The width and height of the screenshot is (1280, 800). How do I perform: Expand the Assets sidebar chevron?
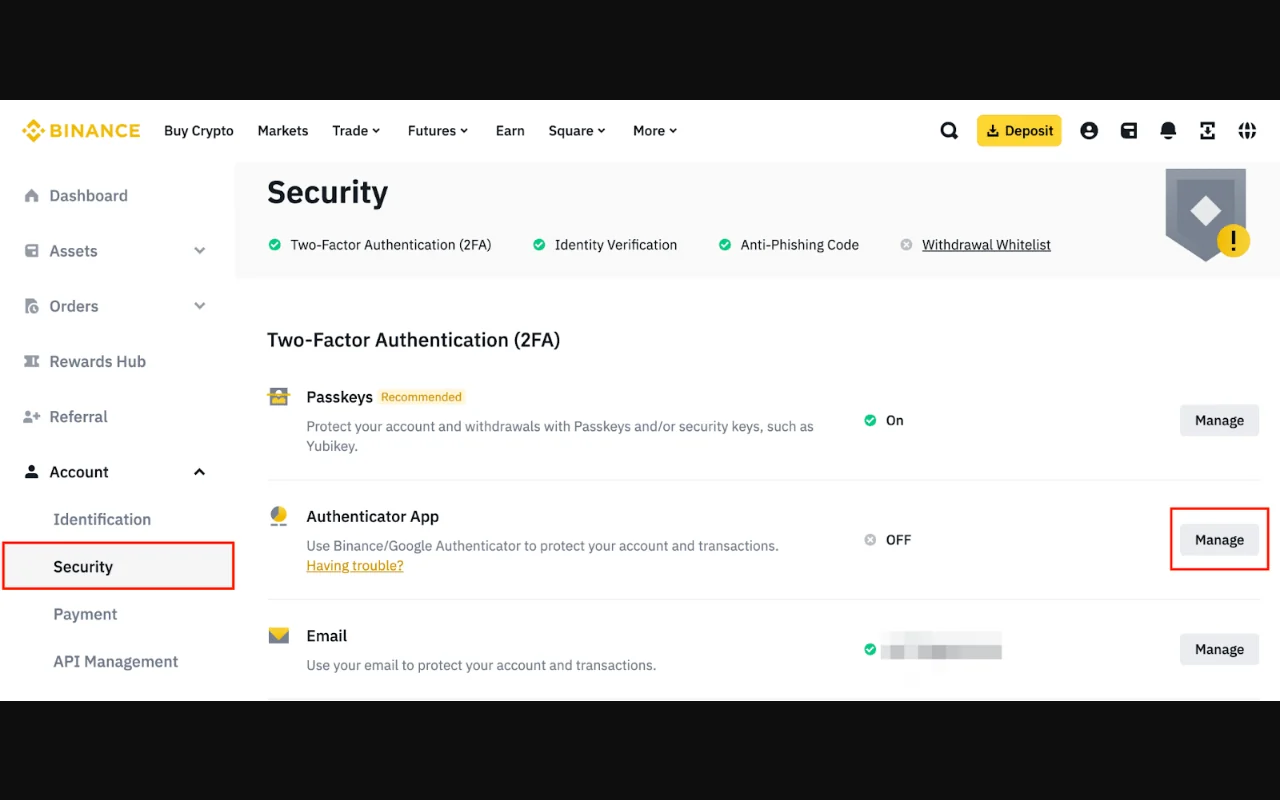pos(199,251)
